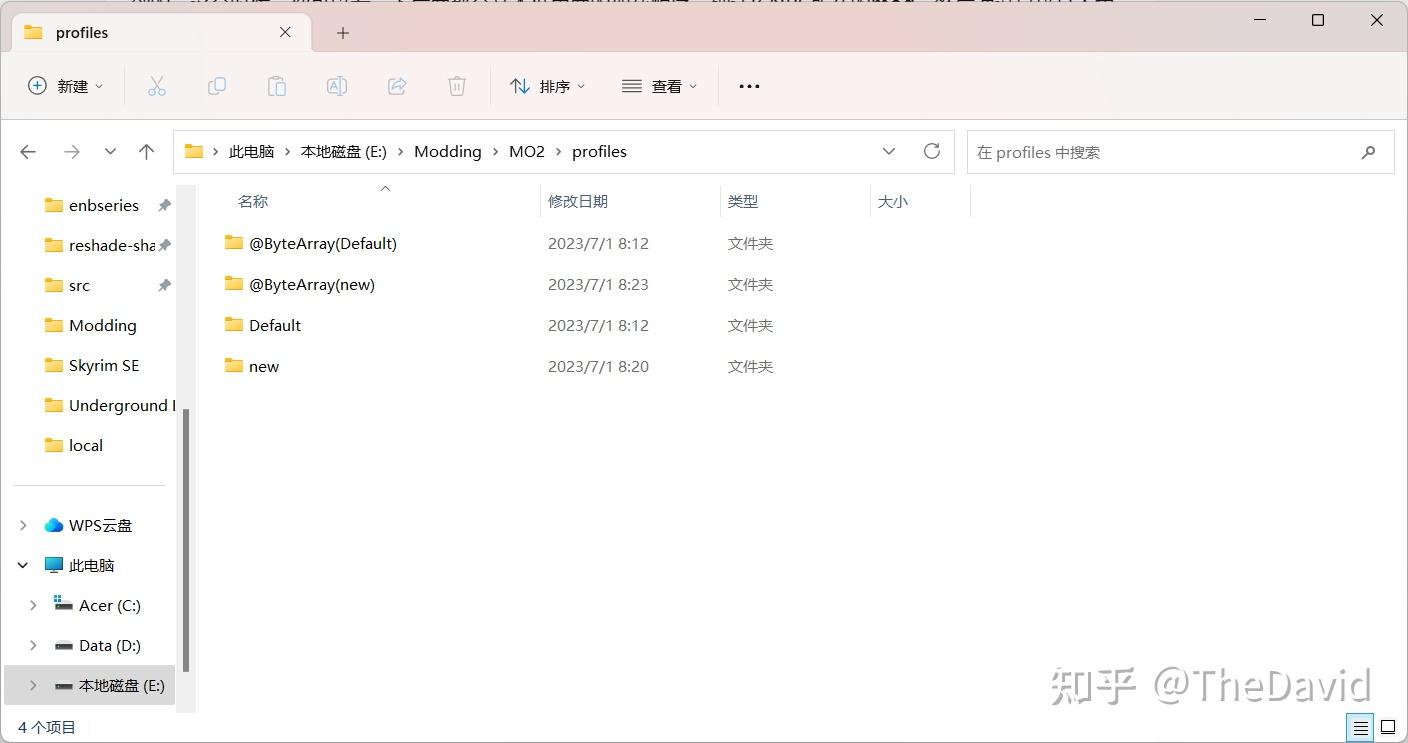Screen dimensions: 1408x743
Task: Expand Data (D:) in the sidebar tree
Action: click(33, 645)
